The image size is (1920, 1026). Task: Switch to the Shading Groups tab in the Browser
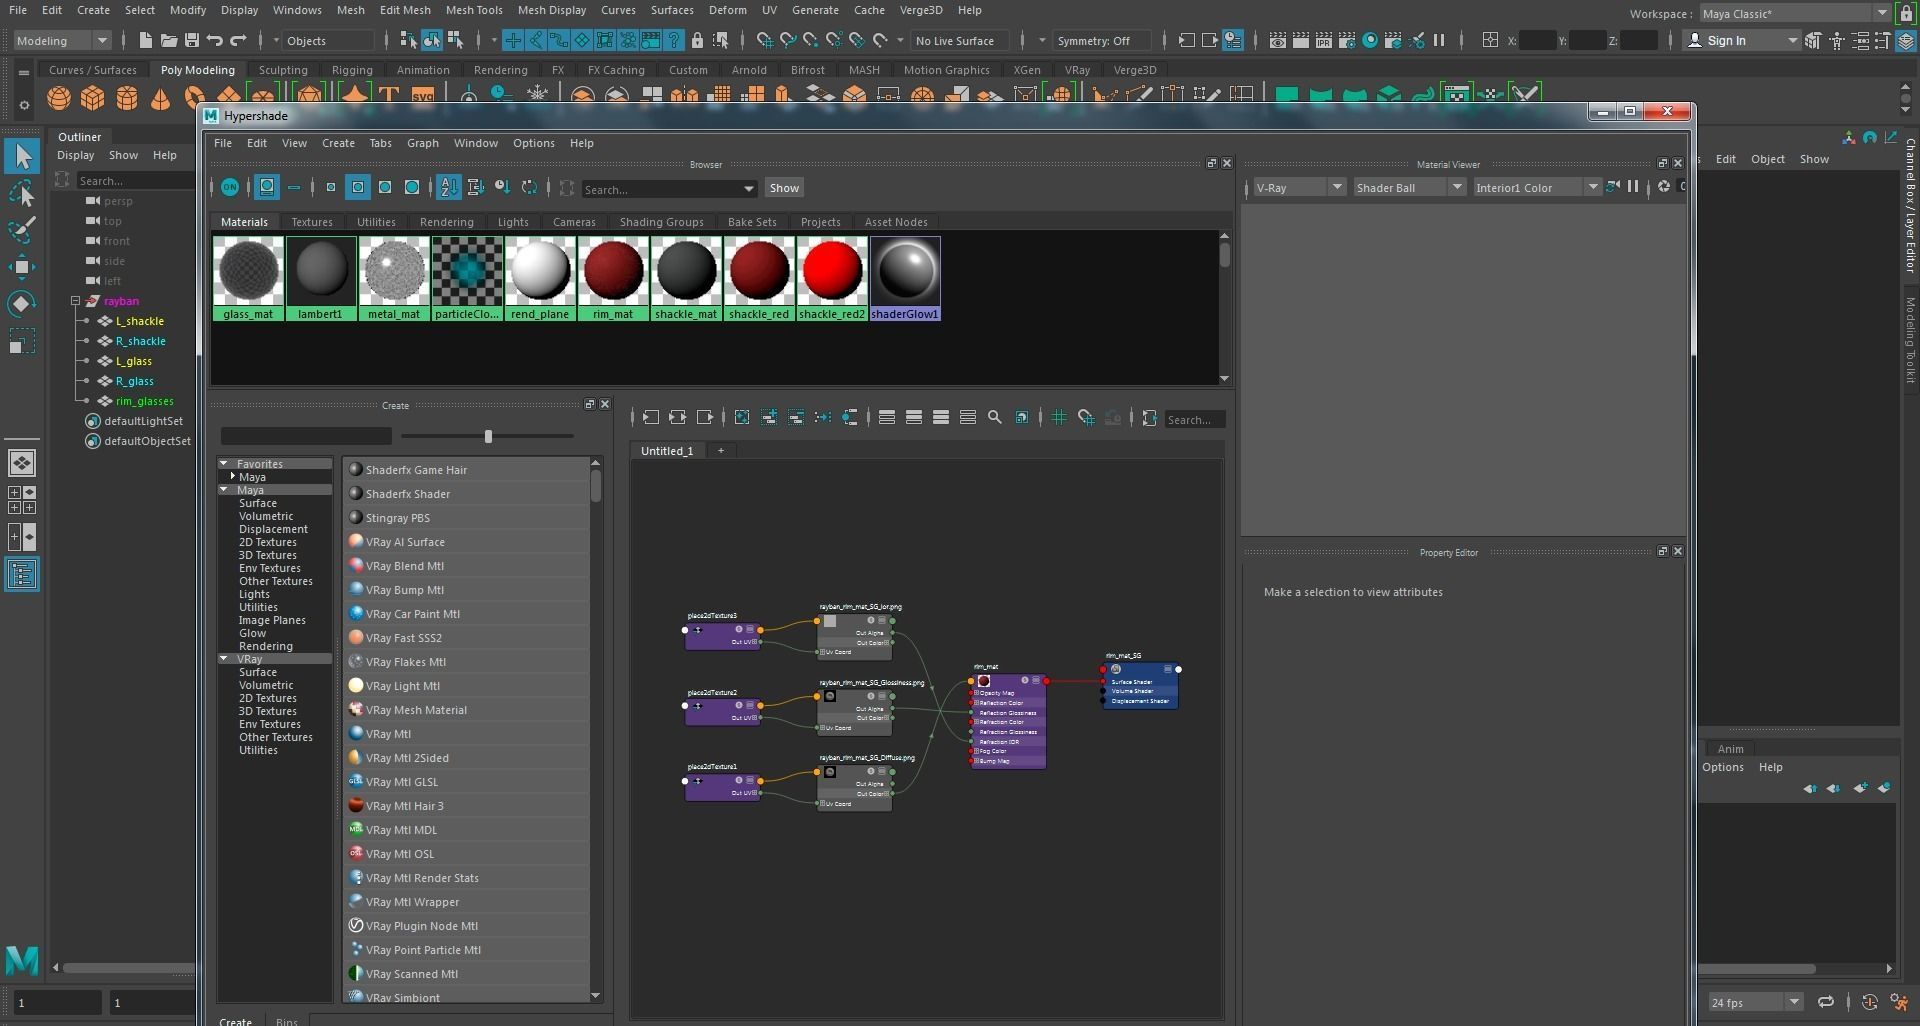661,222
